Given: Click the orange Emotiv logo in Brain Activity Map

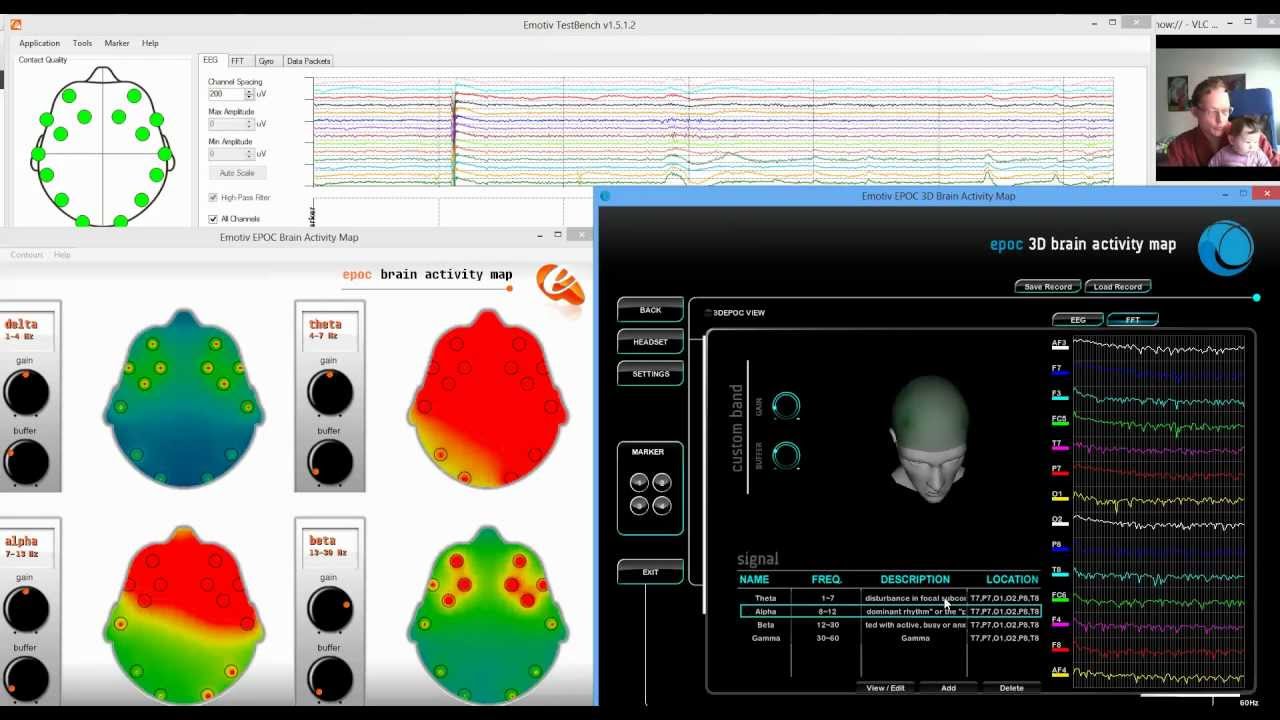Looking at the screenshot, I should coord(560,285).
